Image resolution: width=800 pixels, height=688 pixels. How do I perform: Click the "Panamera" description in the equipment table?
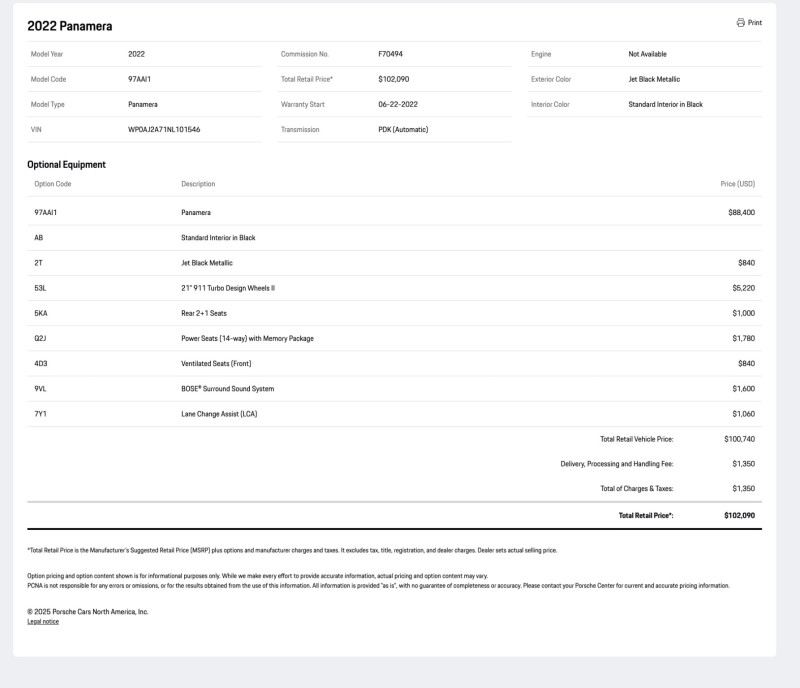click(x=196, y=212)
